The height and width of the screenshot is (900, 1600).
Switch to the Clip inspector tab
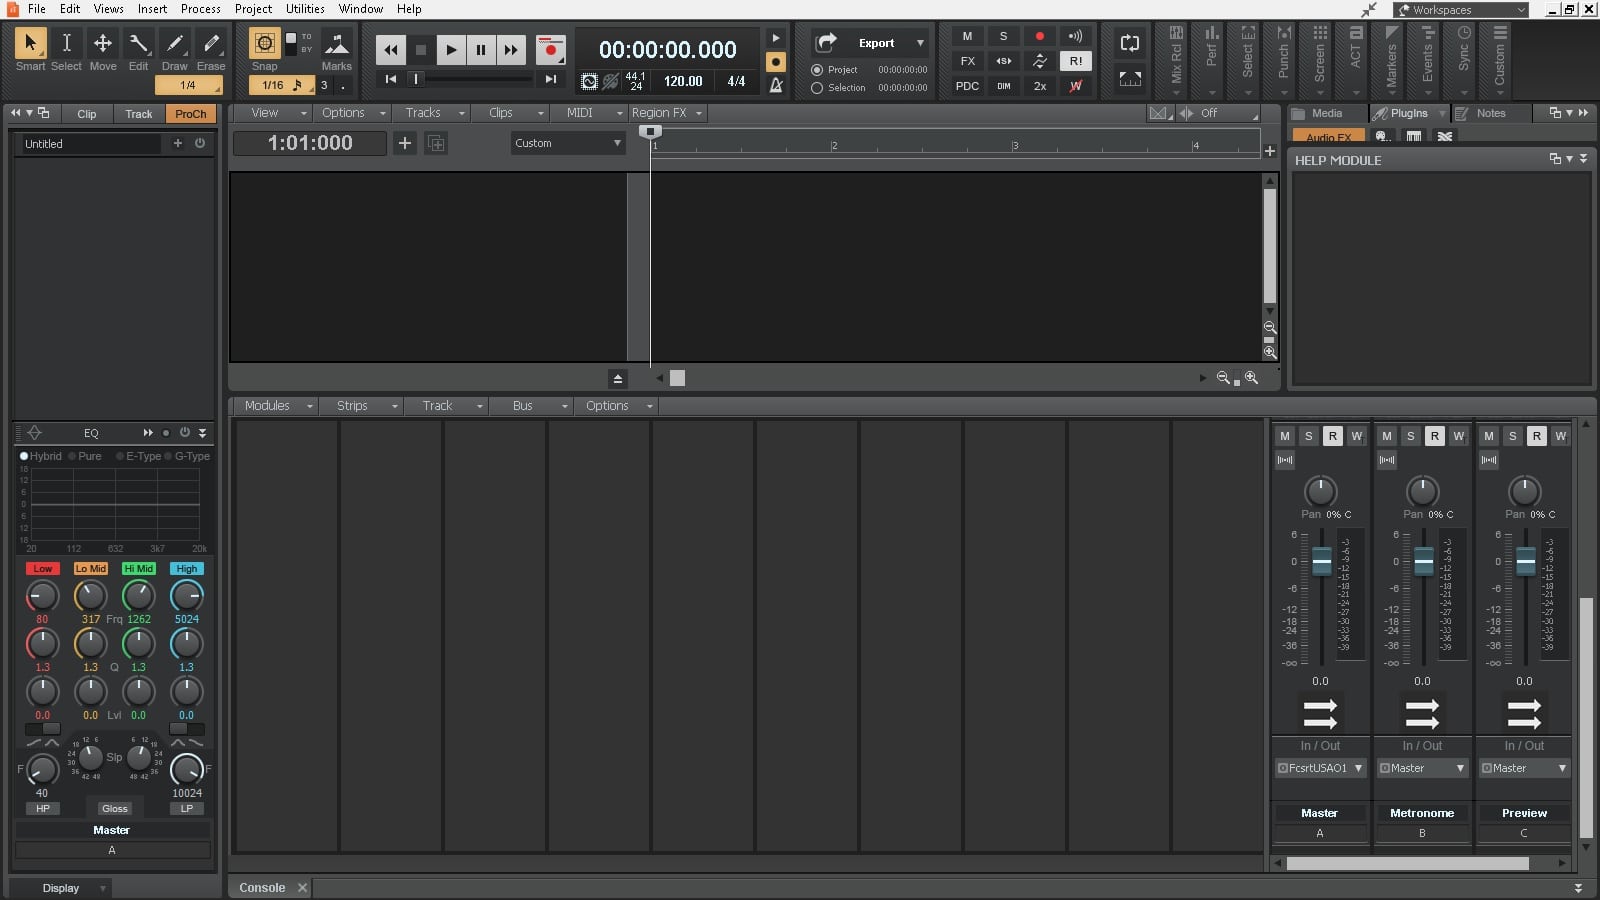click(87, 114)
